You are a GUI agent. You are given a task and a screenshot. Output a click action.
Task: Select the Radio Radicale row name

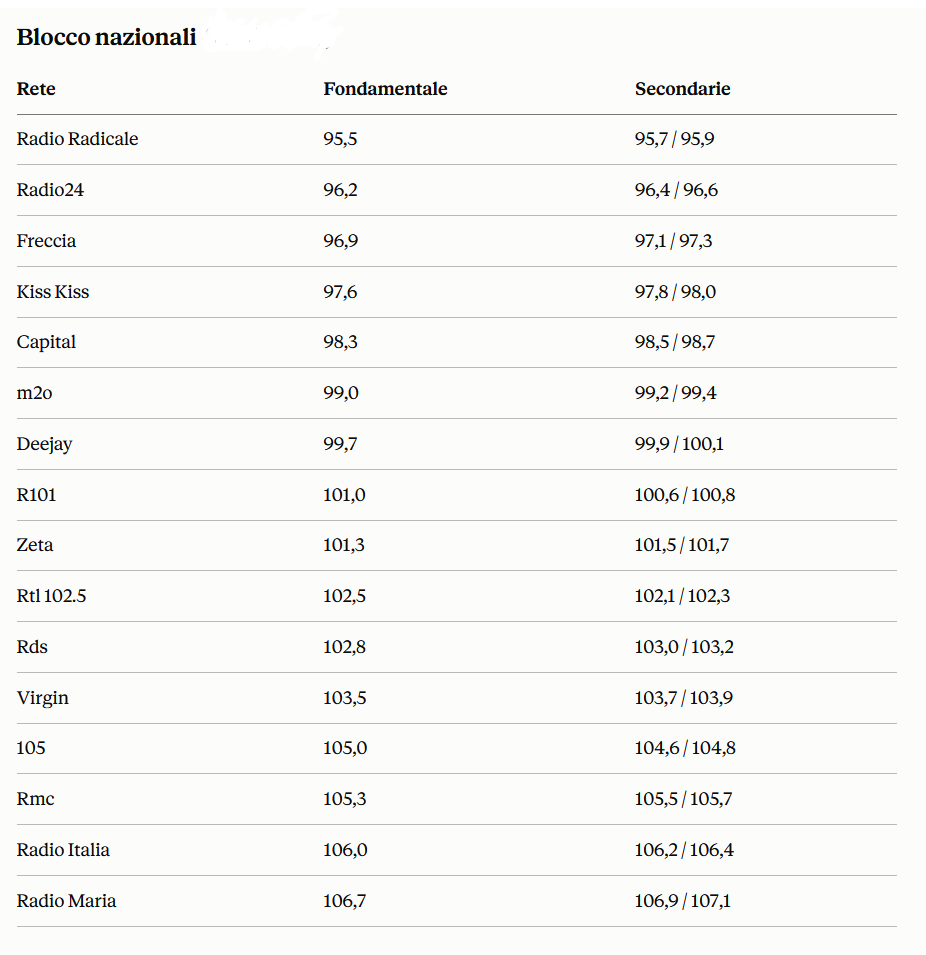tap(77, 139)
